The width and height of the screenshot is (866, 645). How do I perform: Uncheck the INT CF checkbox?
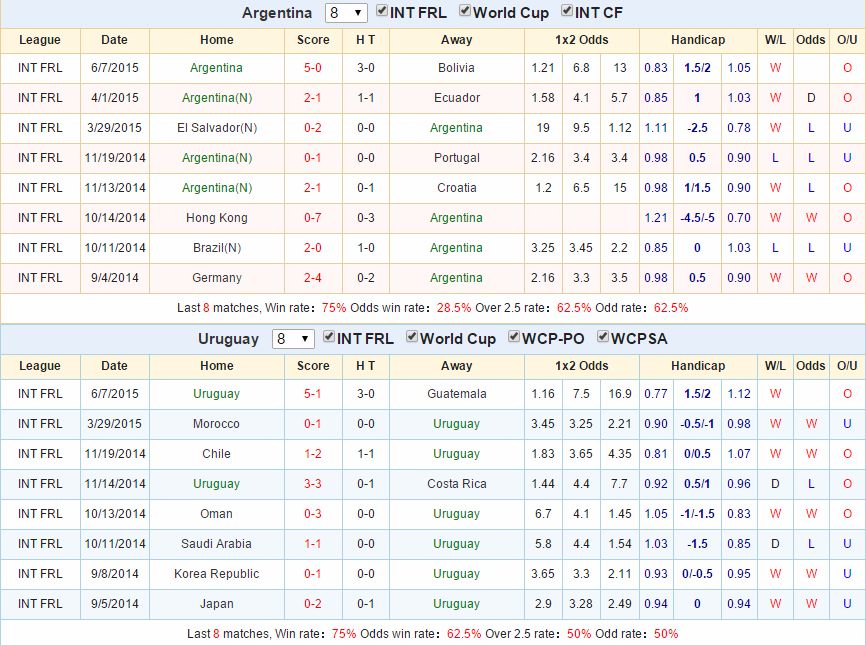point(567,11)
